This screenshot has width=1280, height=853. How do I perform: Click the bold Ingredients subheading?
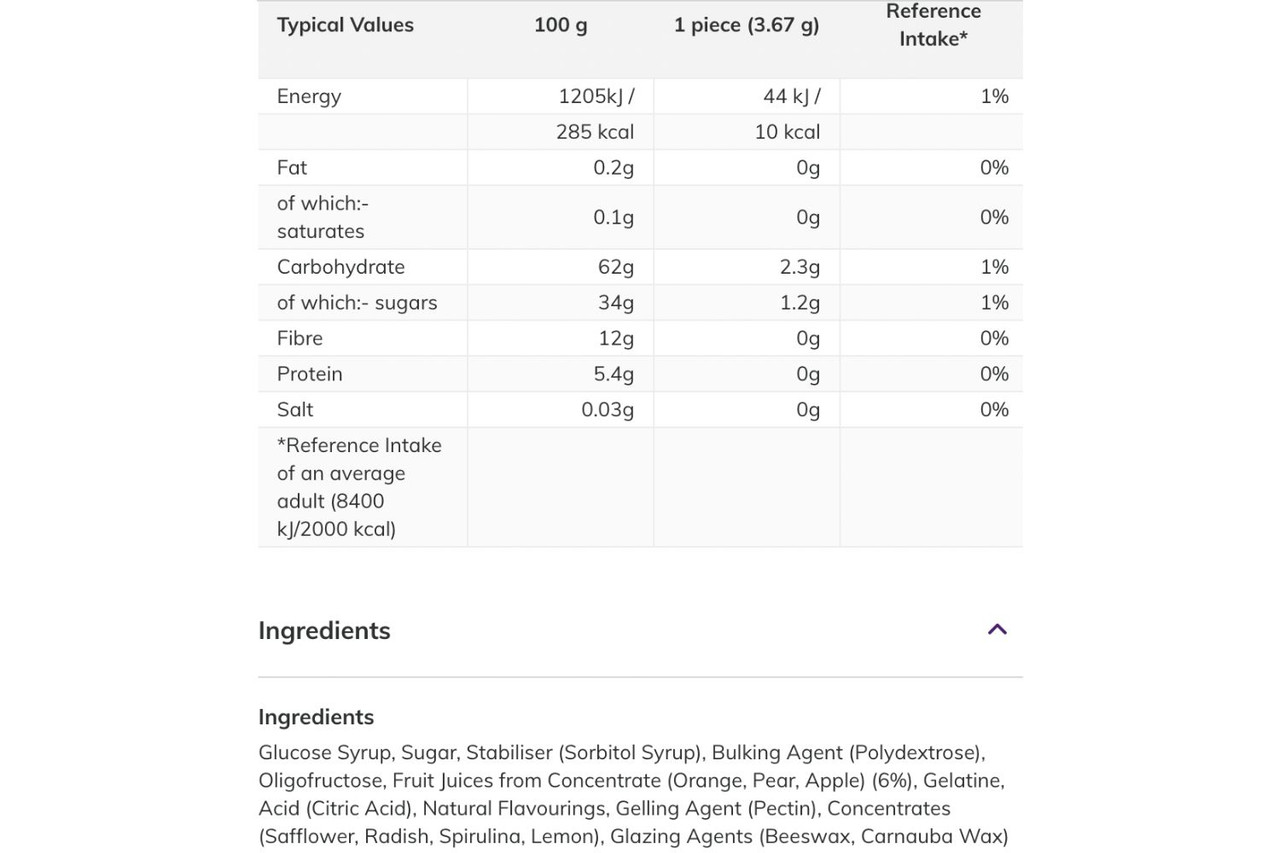pos(316,717)
